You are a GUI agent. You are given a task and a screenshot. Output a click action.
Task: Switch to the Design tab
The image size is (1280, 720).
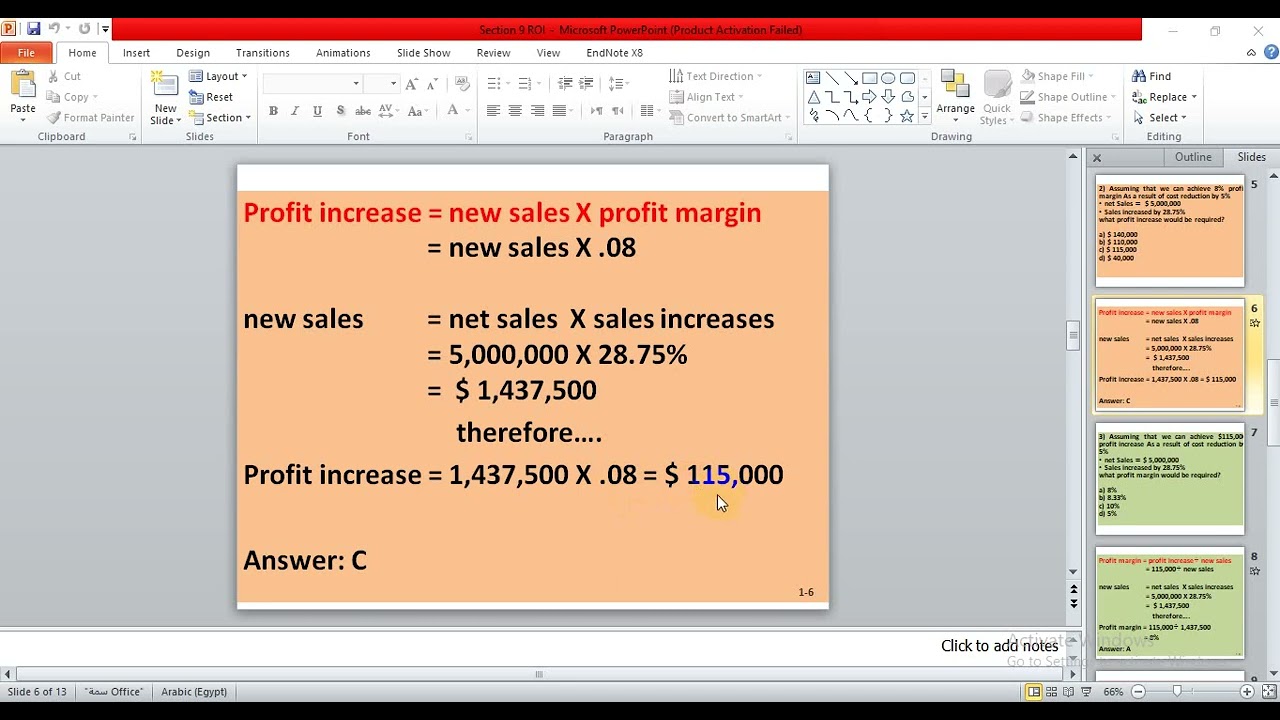[x=193, y=53]
